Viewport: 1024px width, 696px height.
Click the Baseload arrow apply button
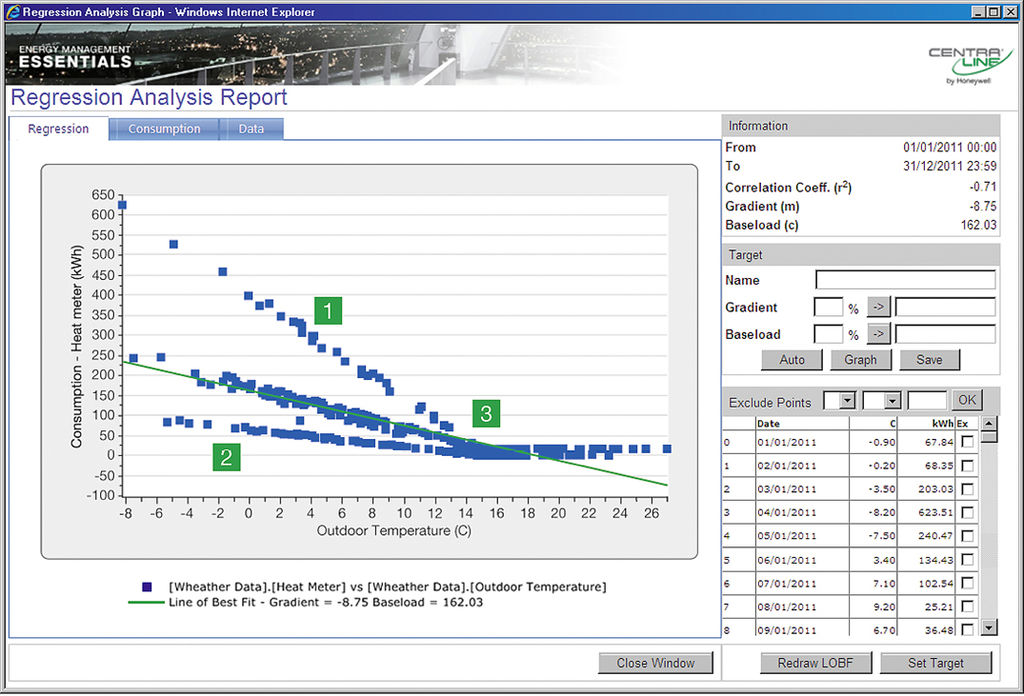878,334
